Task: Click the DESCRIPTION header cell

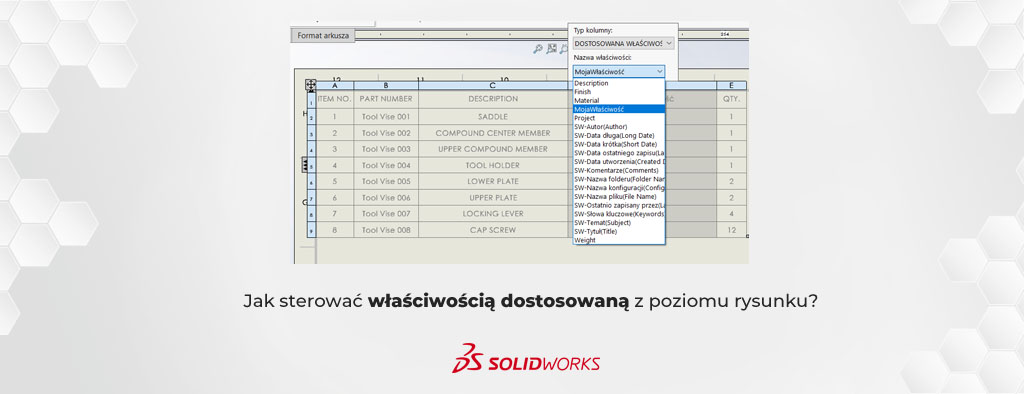Action: point(493,99)
